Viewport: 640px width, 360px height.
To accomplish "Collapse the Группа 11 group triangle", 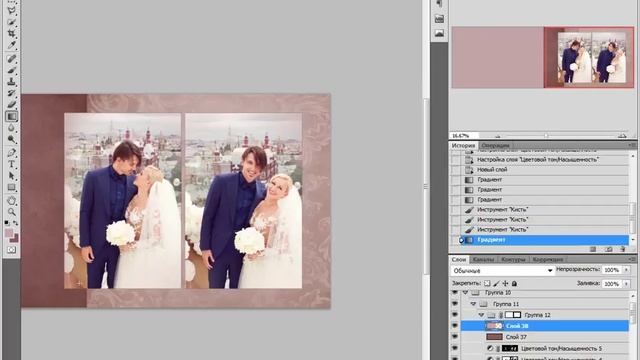I will tap(473, 304).
